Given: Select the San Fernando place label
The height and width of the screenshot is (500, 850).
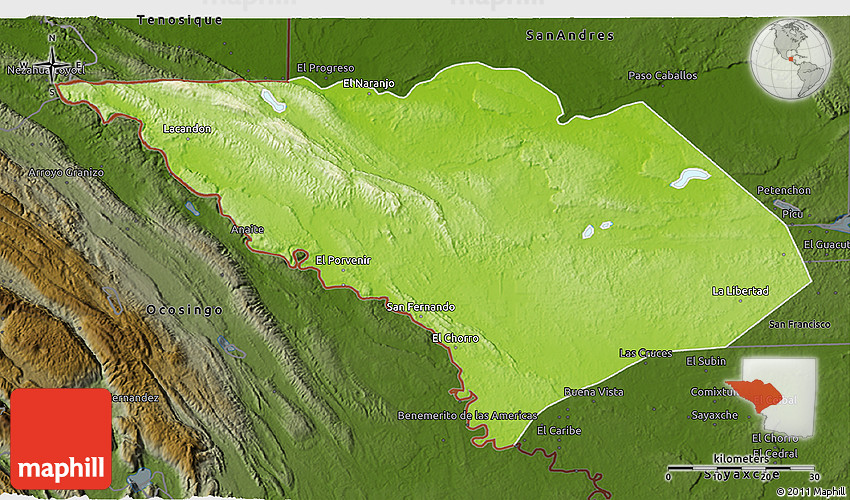Looking at the screenshot, I should click(x=420, y=306).
